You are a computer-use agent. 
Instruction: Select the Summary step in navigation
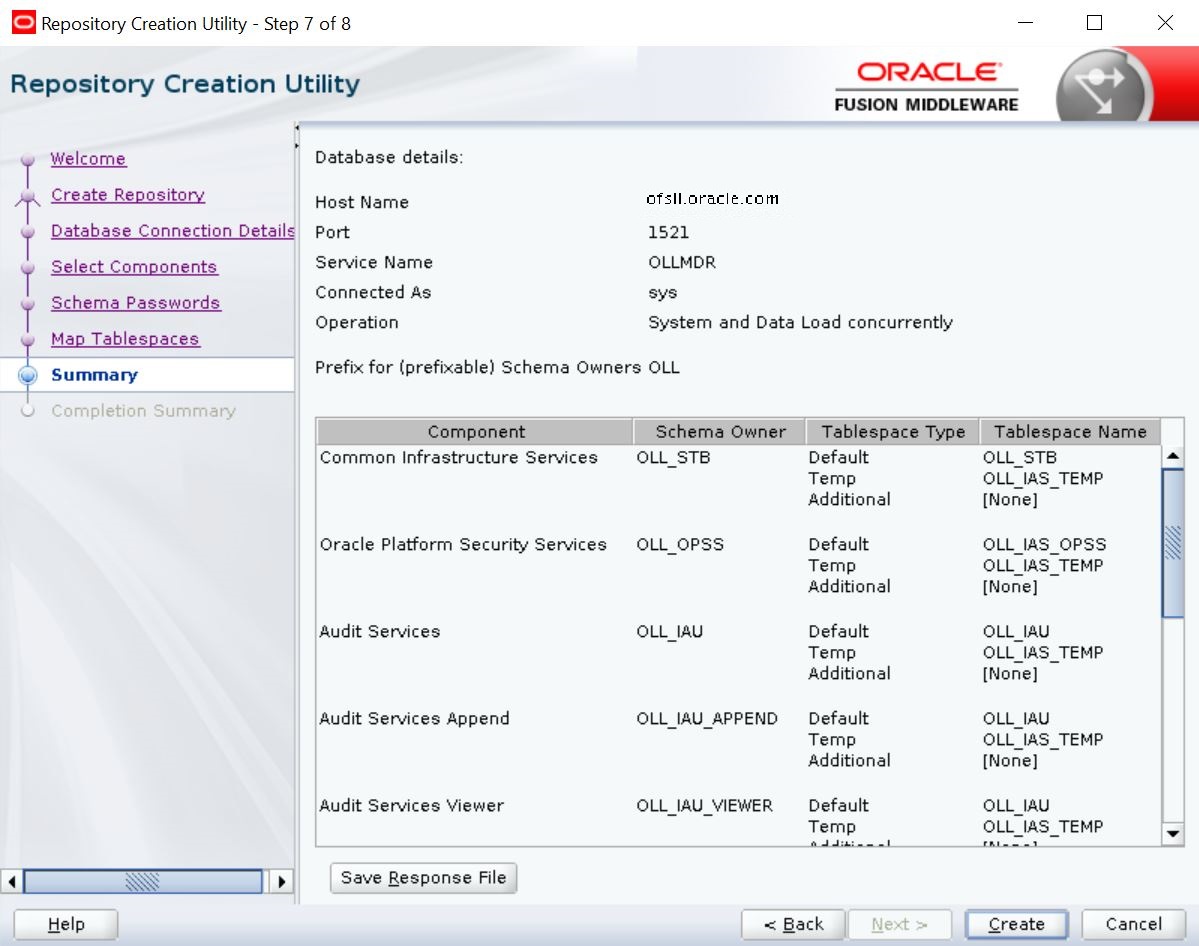(x=94, y=374)
